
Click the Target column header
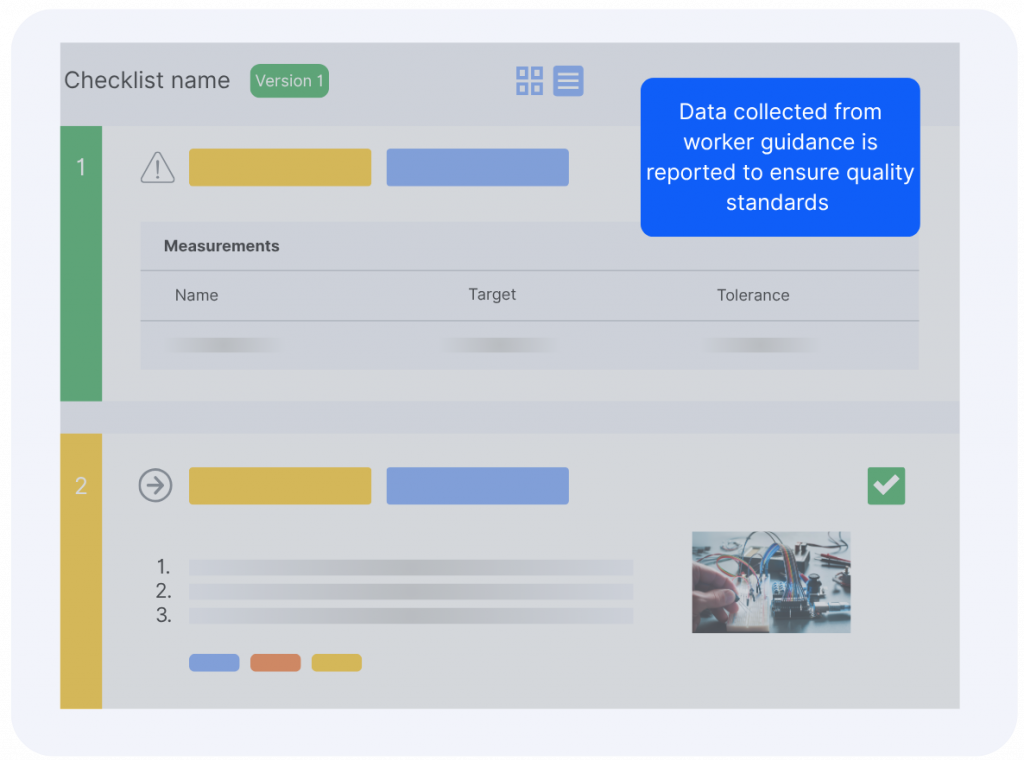(x=492, y=295)
